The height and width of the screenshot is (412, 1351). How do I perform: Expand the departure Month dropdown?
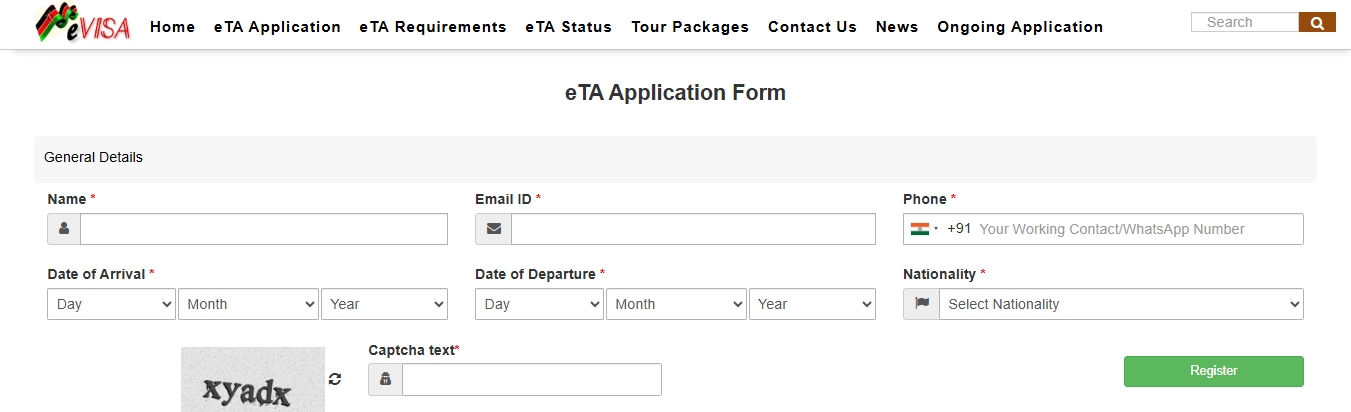(x=676, y=304)
